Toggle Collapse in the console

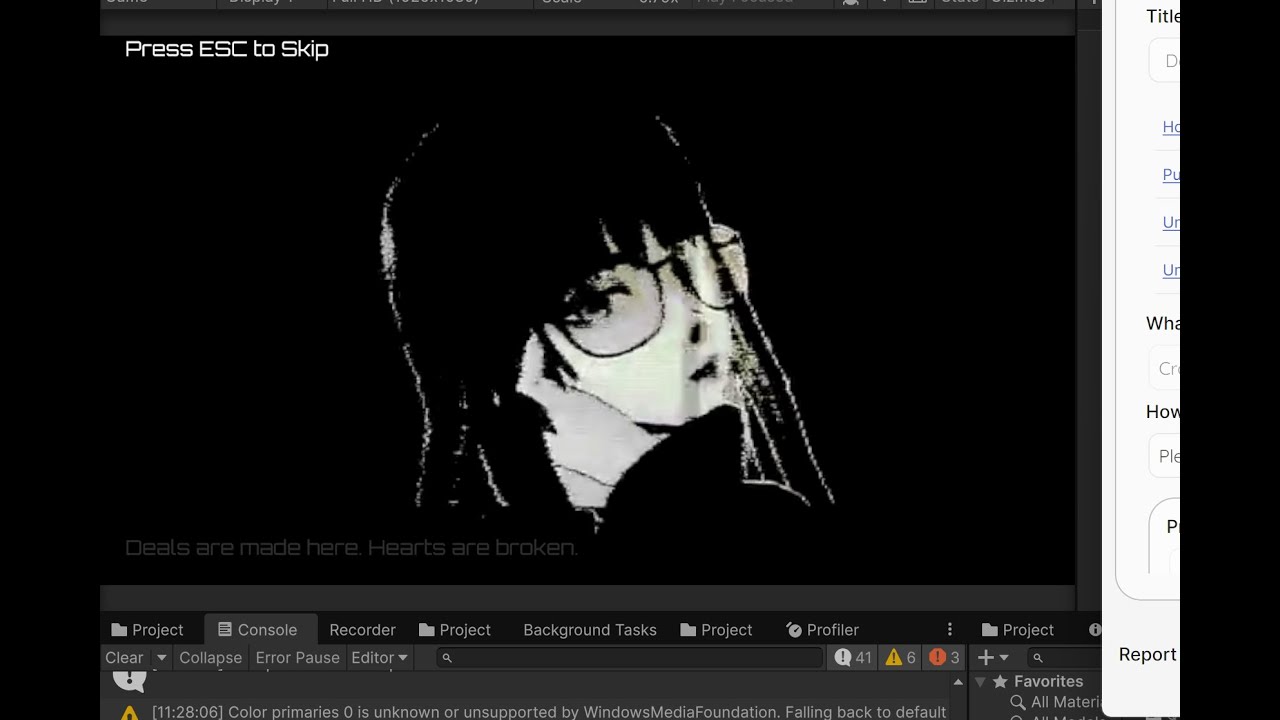(x=210, y=658)
